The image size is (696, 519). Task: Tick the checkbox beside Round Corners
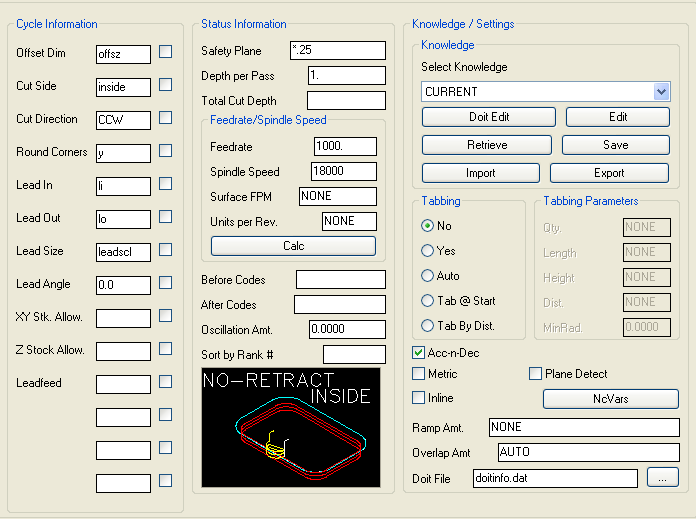[166, 151]
